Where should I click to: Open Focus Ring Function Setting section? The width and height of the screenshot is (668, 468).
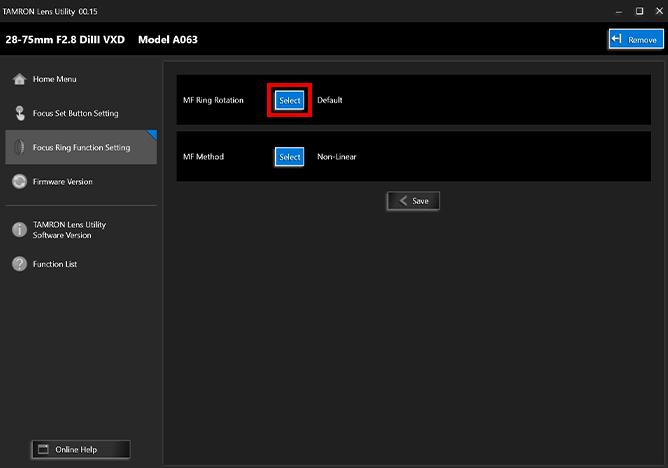[81, 147]
